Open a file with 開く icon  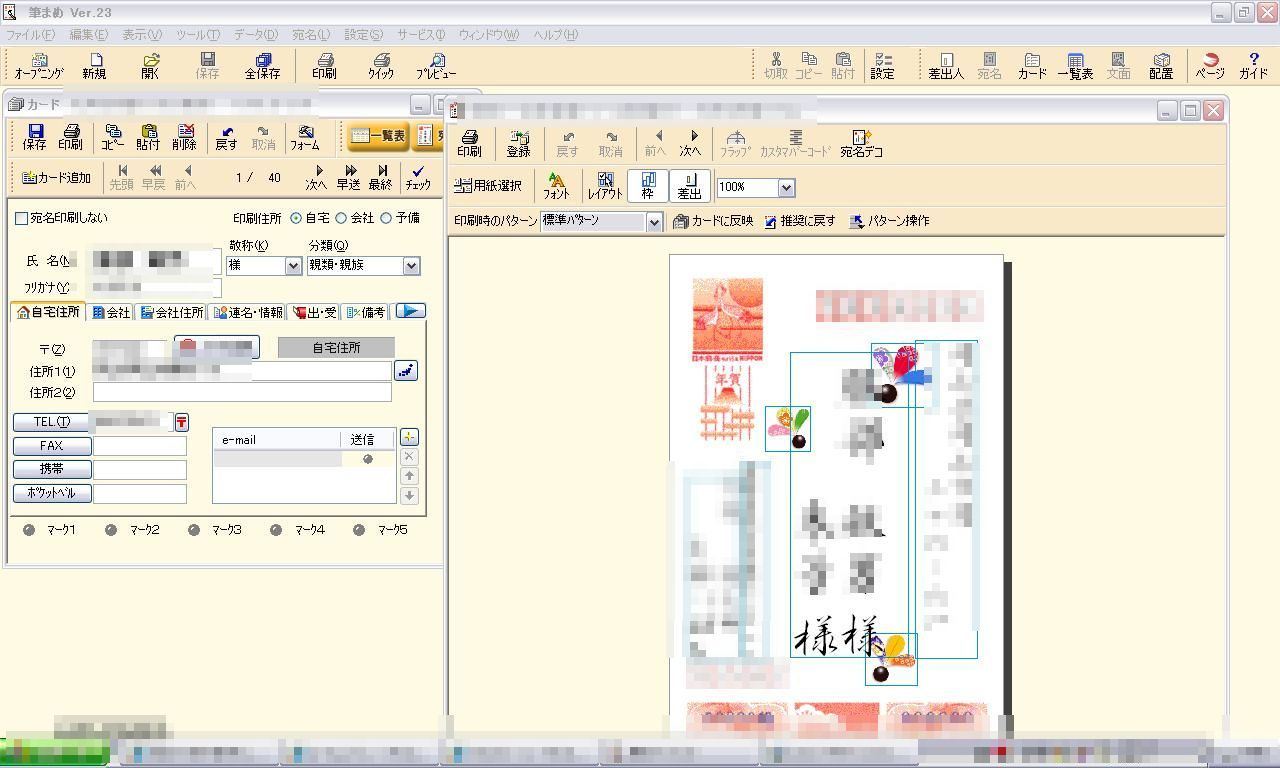pyautogui.click(x=150, y=66)
